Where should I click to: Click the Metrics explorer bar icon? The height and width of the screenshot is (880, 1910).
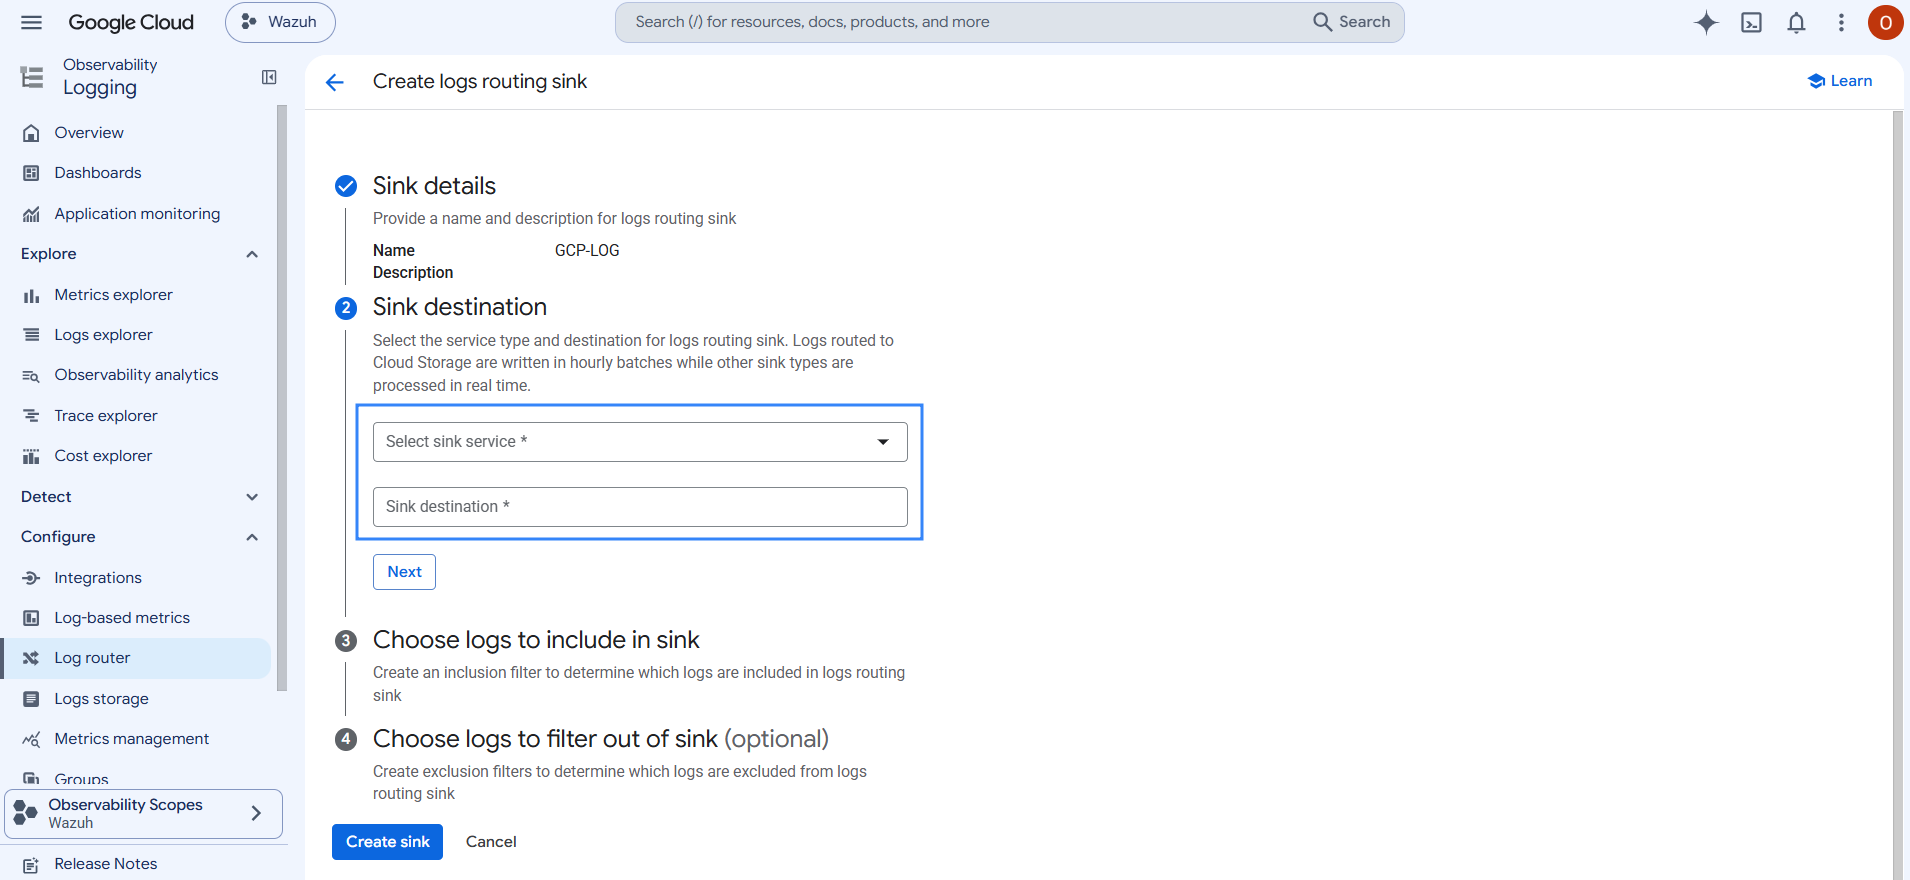(x=32, y=295)
